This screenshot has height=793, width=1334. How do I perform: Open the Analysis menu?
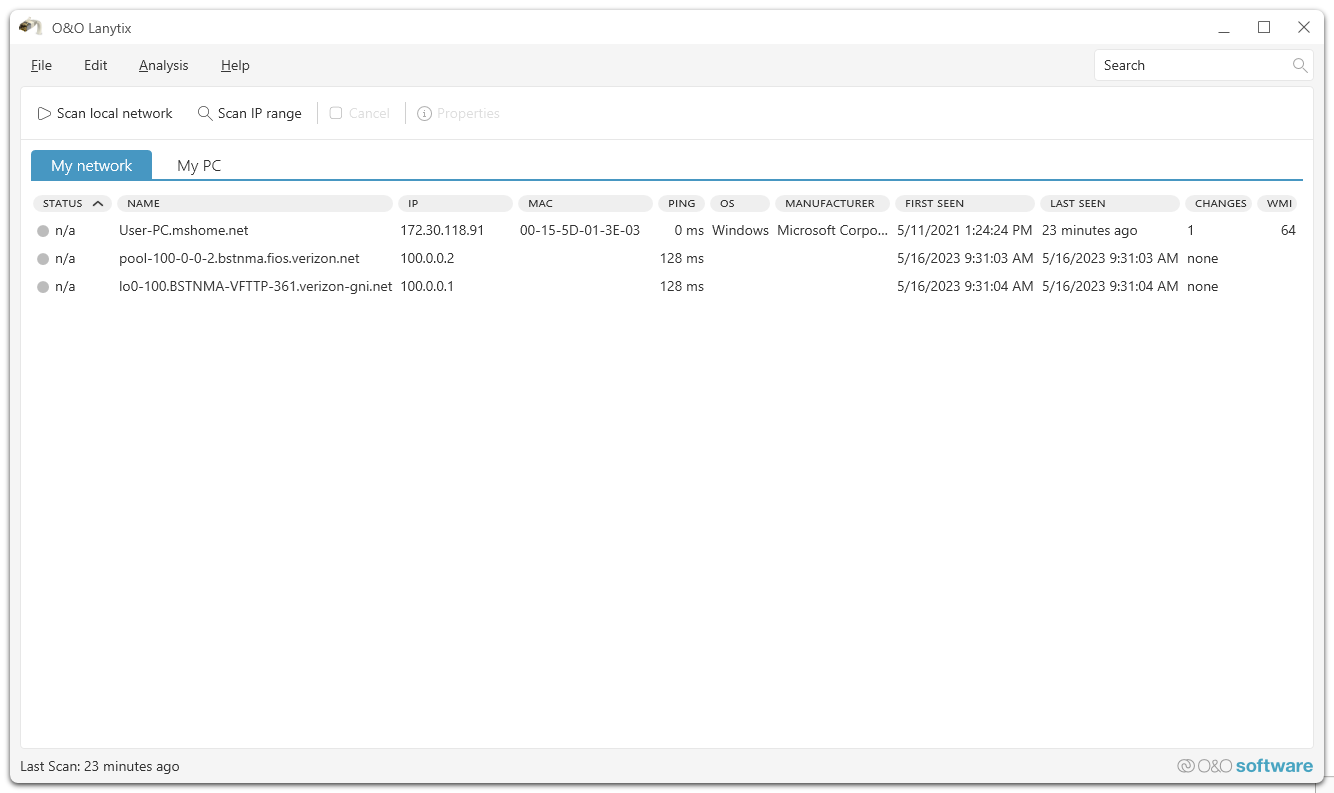pyautogui.click(x=163, y=66)
